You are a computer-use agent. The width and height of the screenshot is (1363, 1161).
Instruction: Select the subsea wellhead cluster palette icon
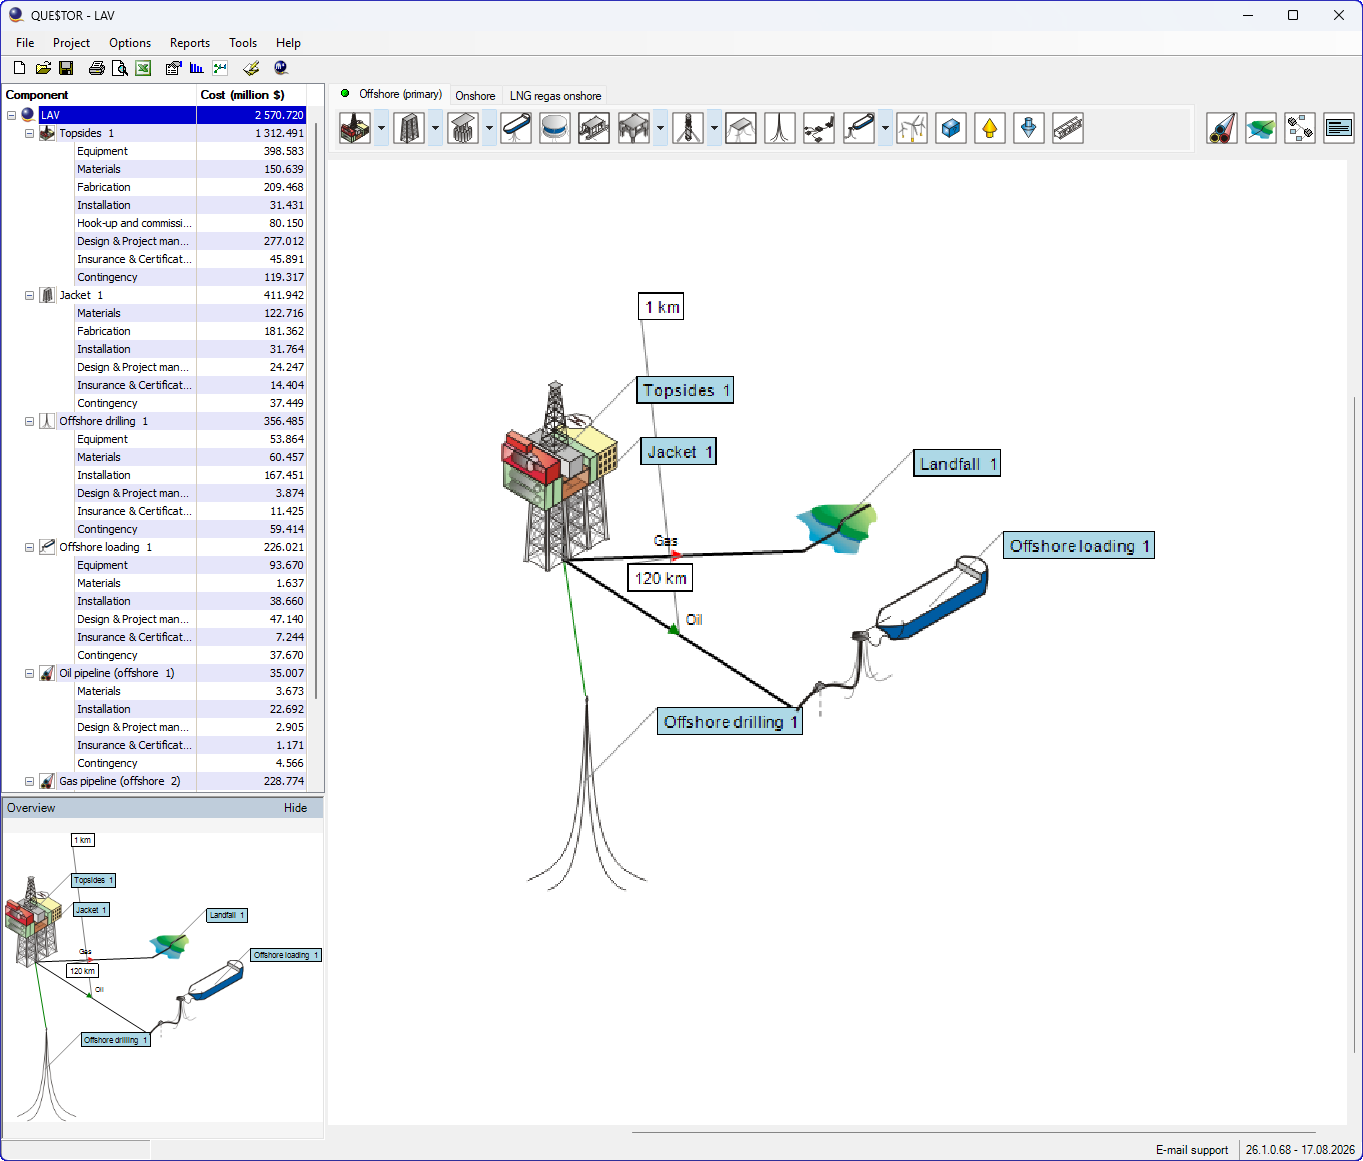819,128
